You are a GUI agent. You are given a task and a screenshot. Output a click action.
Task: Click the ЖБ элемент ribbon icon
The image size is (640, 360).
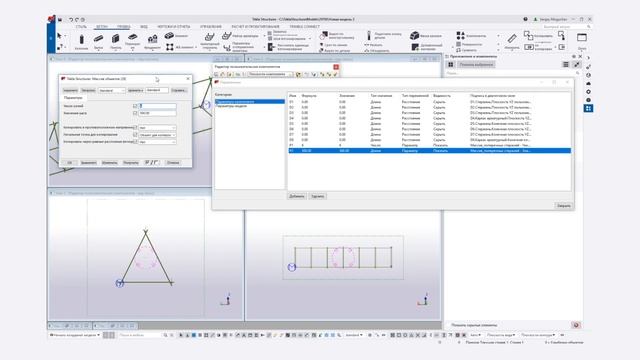[x=170, y=47]
